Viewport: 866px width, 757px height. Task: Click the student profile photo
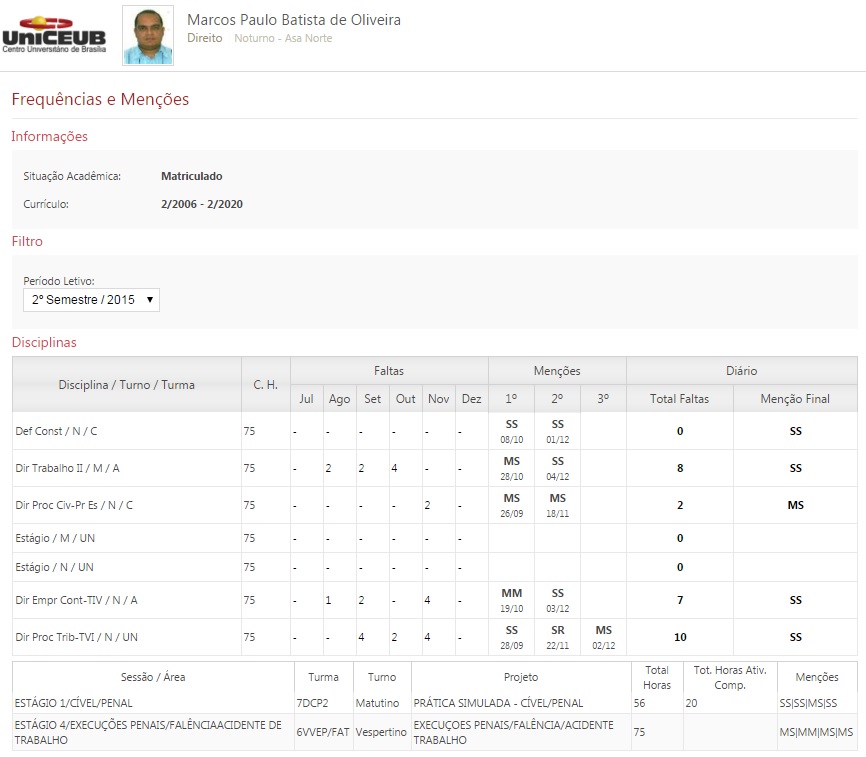[x=147, y=35]
